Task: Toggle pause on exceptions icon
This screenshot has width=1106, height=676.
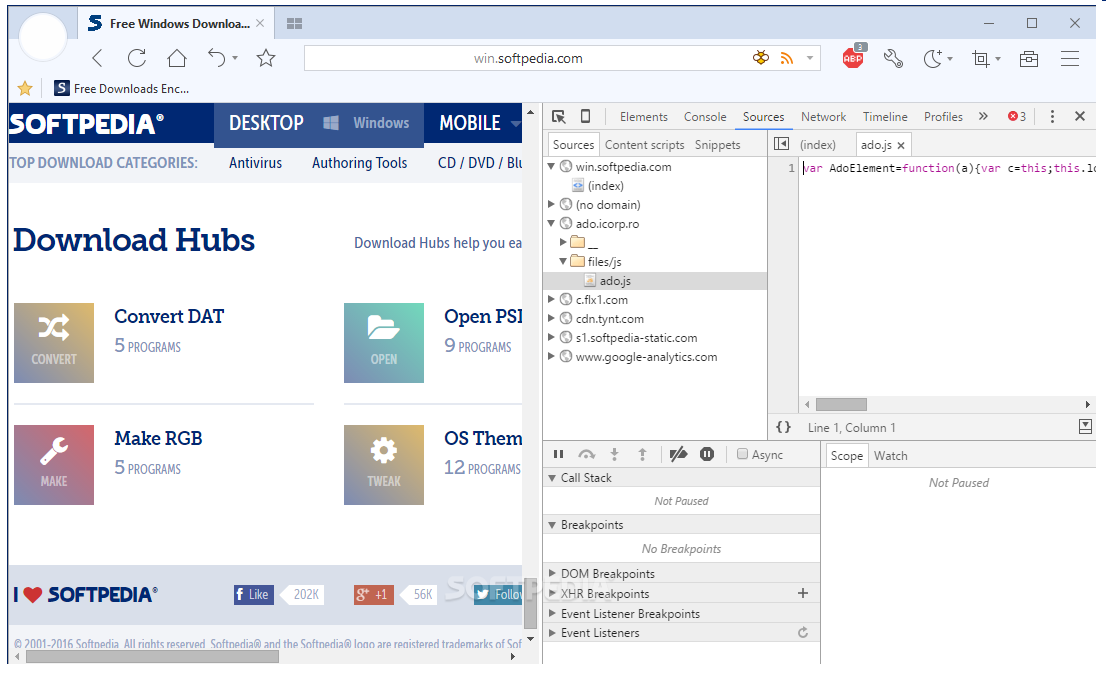Action: point(707,454)
